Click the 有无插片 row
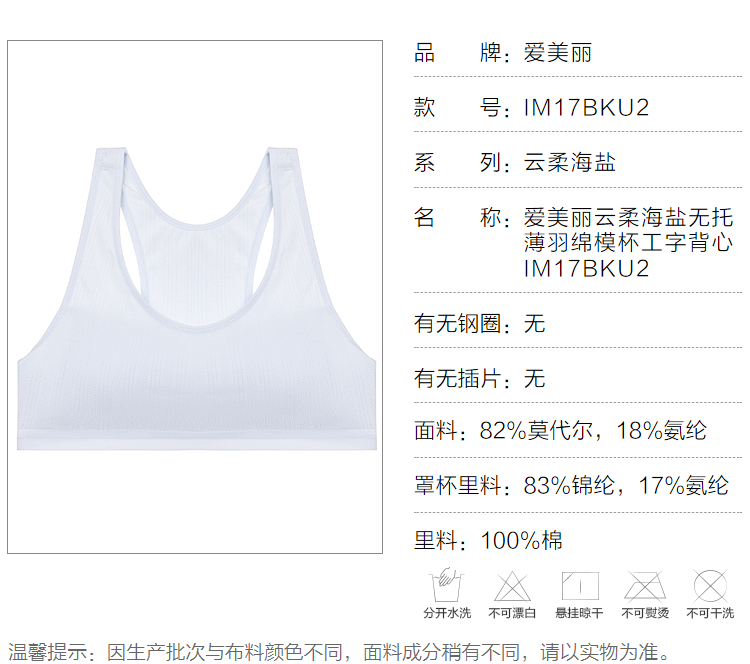This screenshot has width=750, height=664. [480, 378]
